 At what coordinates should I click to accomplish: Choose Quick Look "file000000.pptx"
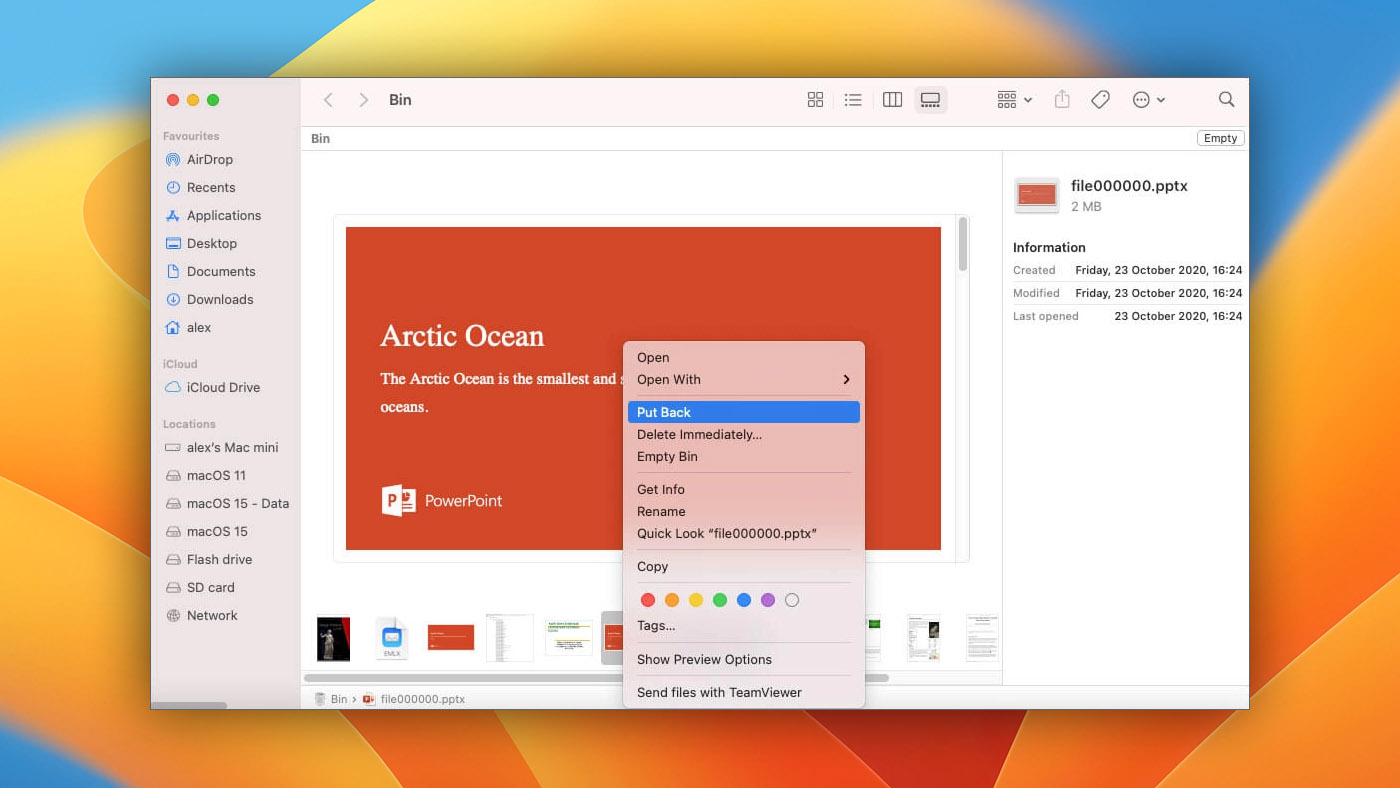click(x=743, y=534)
